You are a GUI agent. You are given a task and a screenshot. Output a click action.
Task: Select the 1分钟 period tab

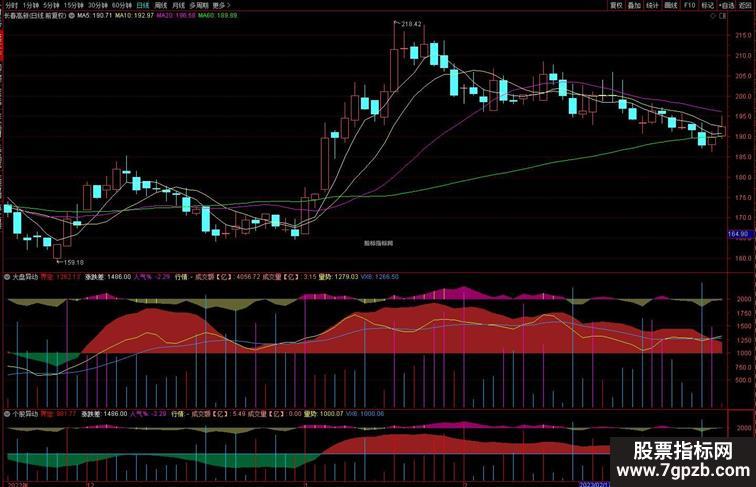(x=30, y=5)
